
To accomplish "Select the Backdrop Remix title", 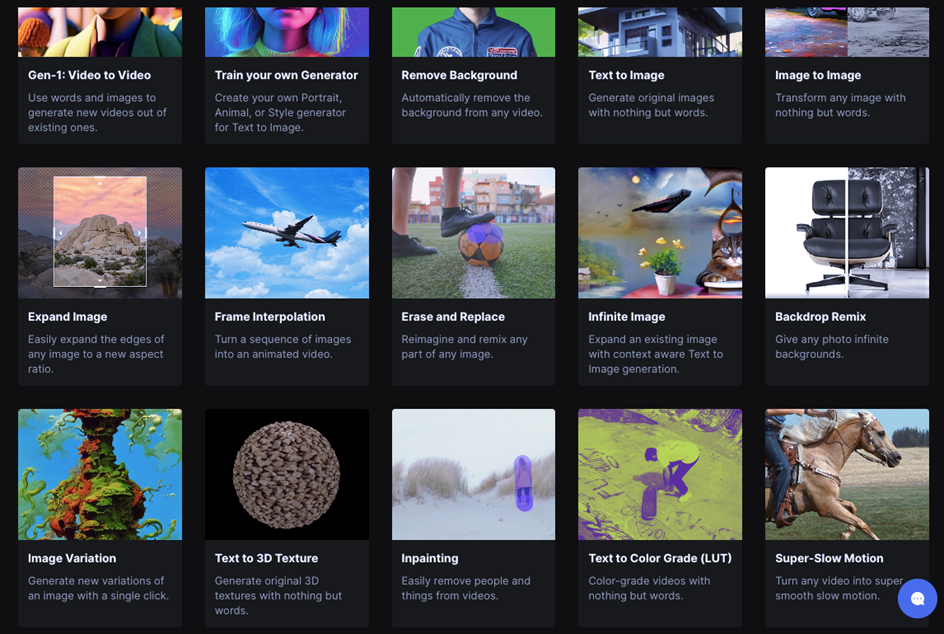I will (820, 317).
